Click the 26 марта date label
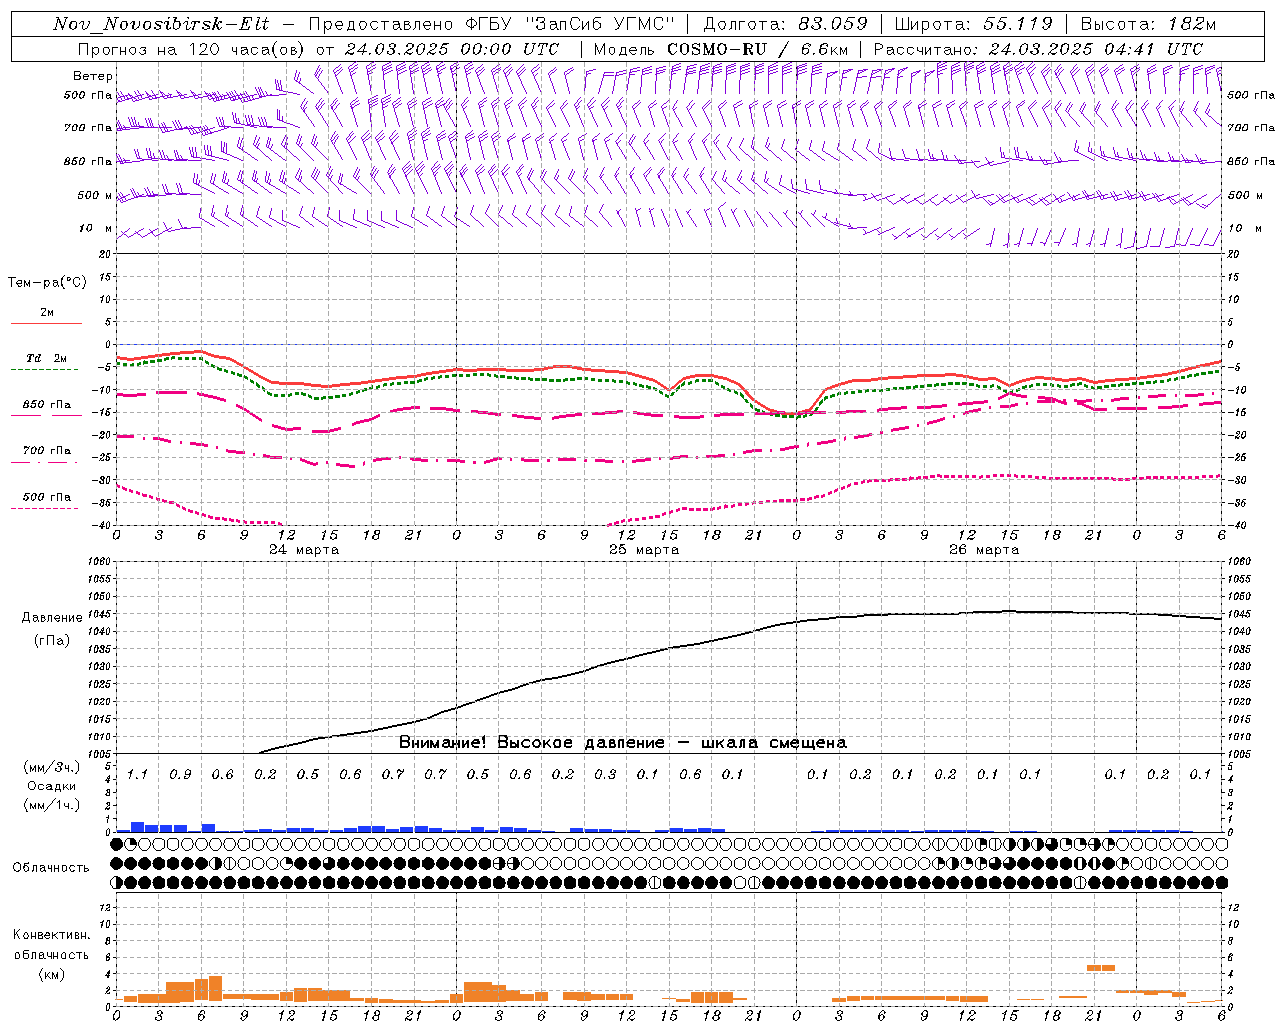 (x=984, y=550)
